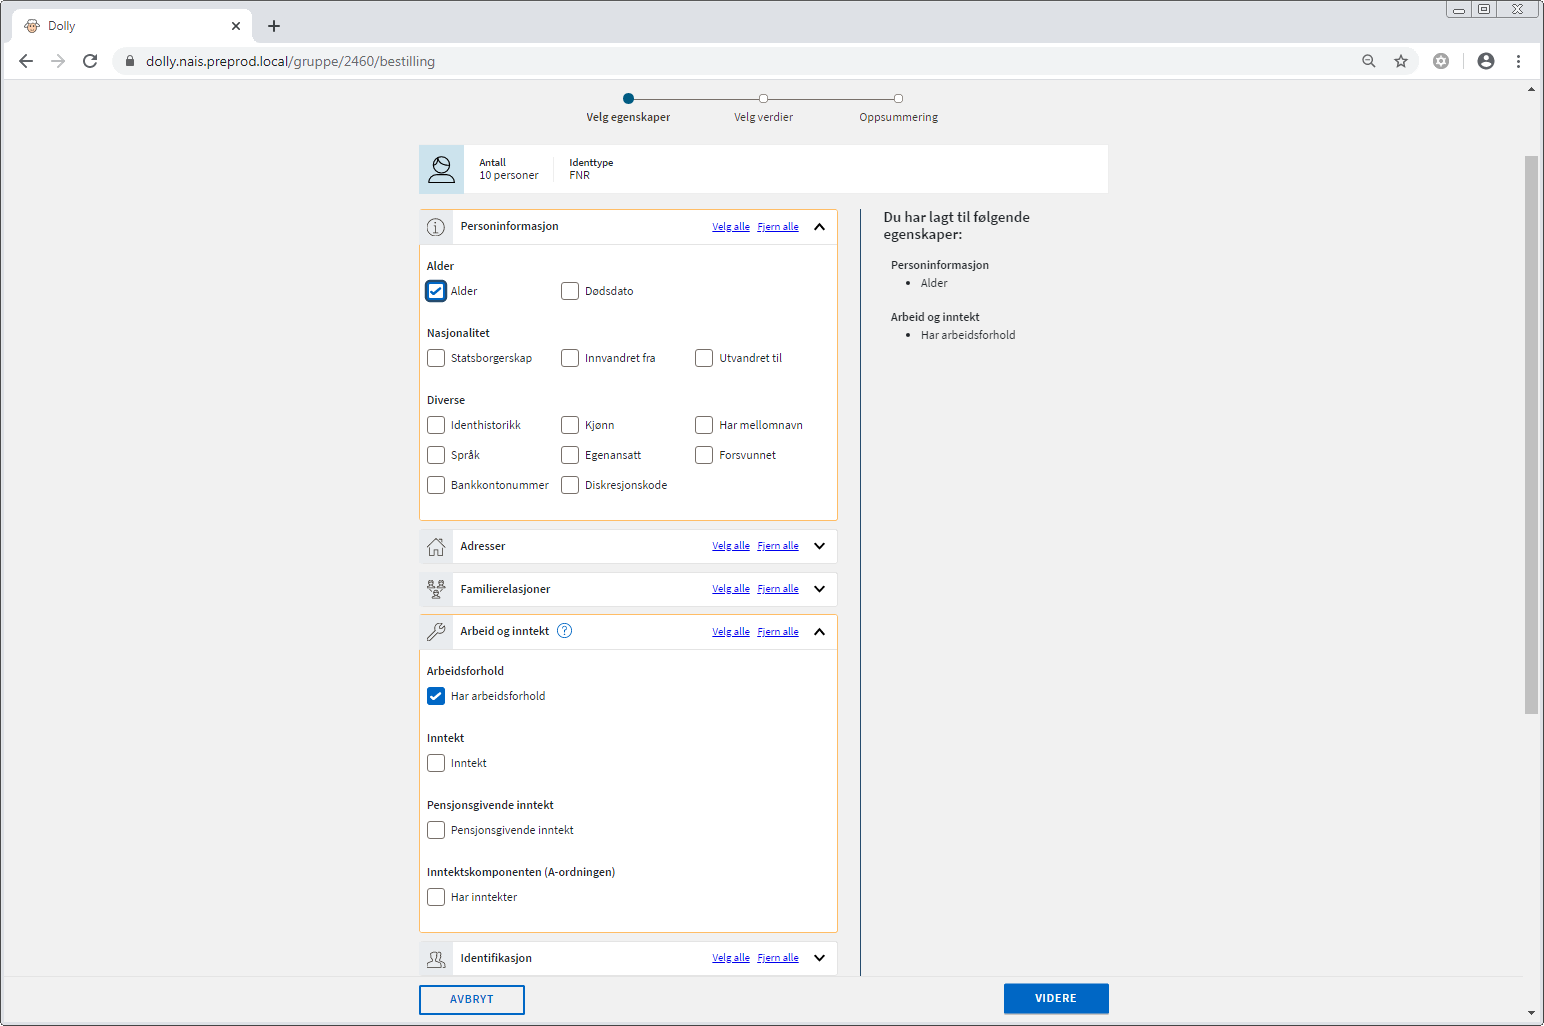1544x1026 pixels.
Task: Expand the Identifikasjon panel chevron
Action: pyautogui.click(x=820, y=958)
